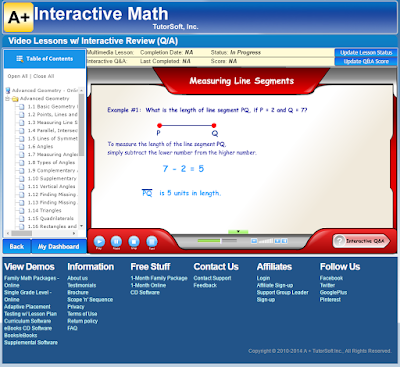
Task: Open lesson 1.10 Supplementary
Action: [x=52, y=179]
